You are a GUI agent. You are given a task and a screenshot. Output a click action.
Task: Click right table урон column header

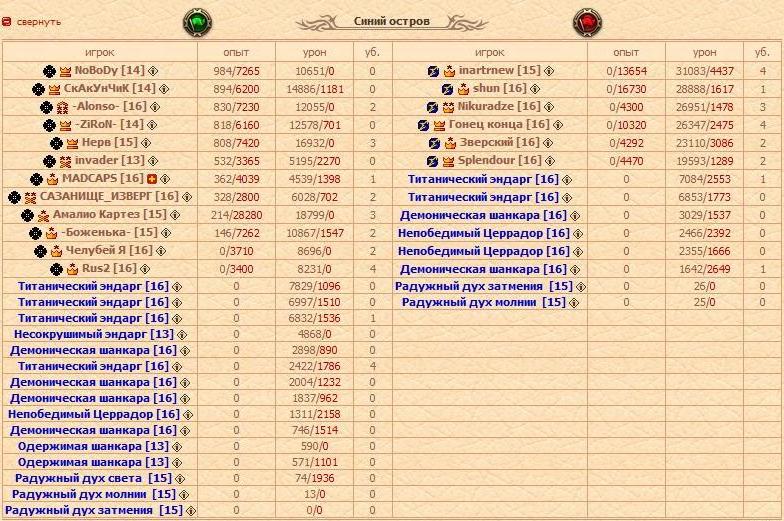[x=704, y=52]
